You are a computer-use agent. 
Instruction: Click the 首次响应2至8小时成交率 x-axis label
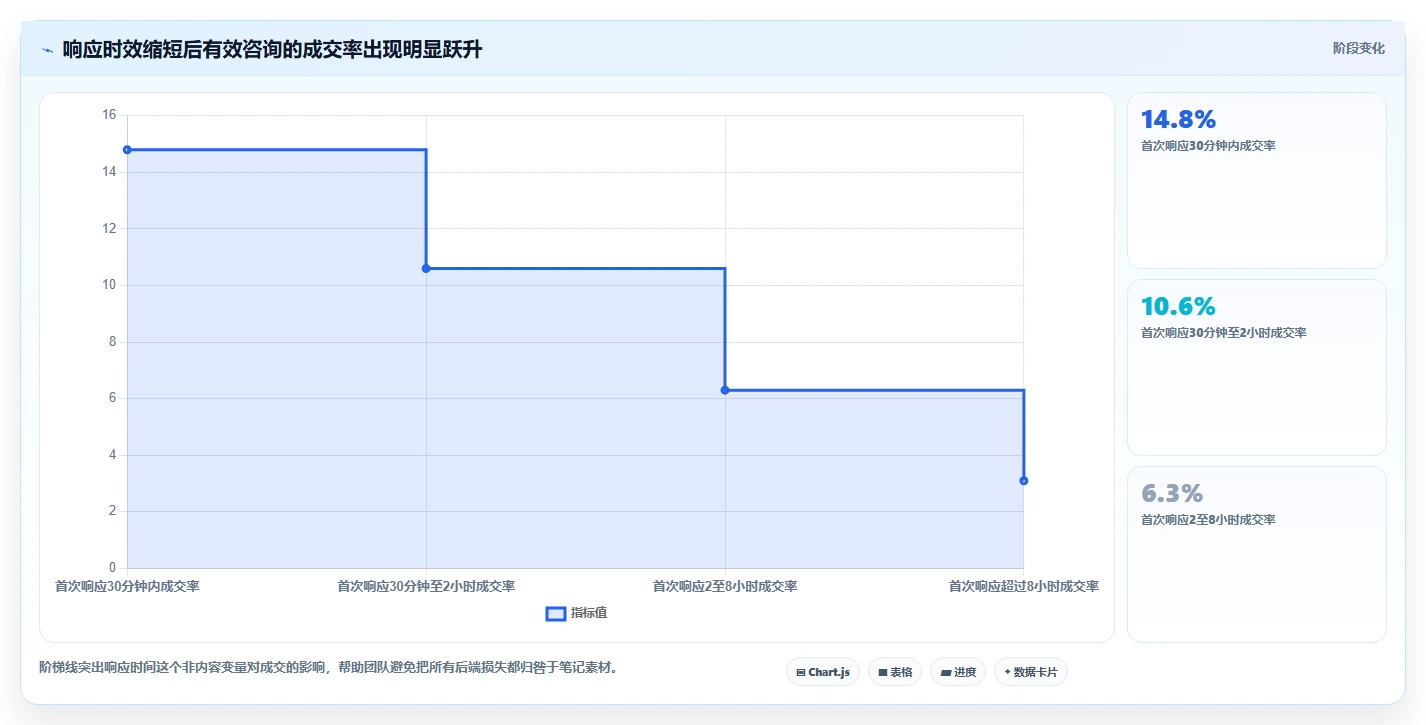click(x=725, y=586)
